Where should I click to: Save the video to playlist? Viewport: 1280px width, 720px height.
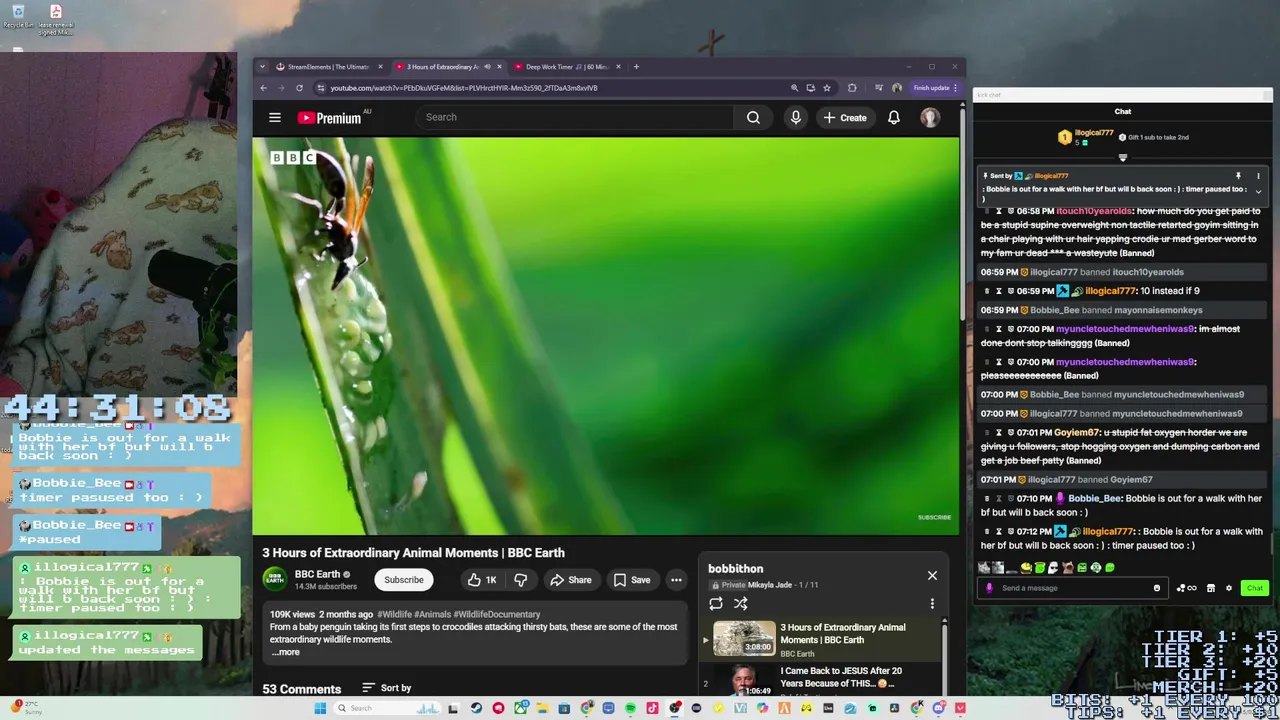click(632, 580)
